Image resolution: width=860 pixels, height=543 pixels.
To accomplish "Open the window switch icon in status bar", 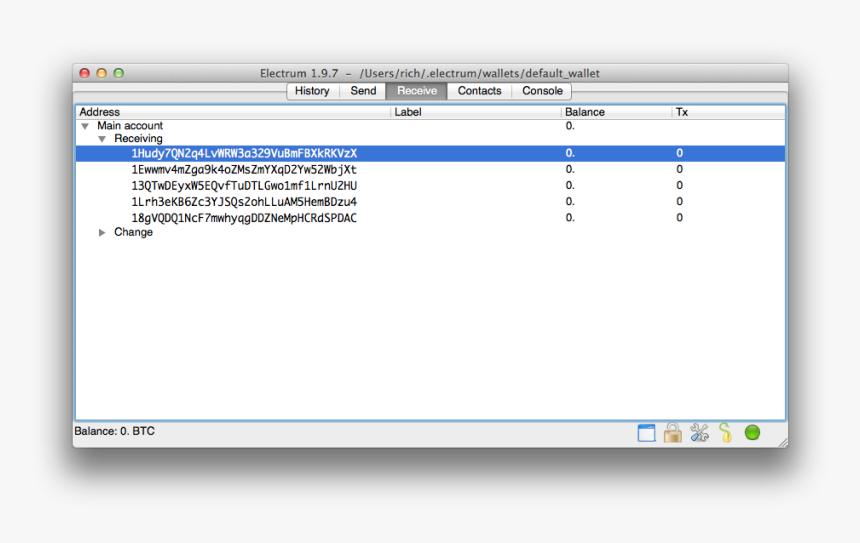I will (646, 433).
